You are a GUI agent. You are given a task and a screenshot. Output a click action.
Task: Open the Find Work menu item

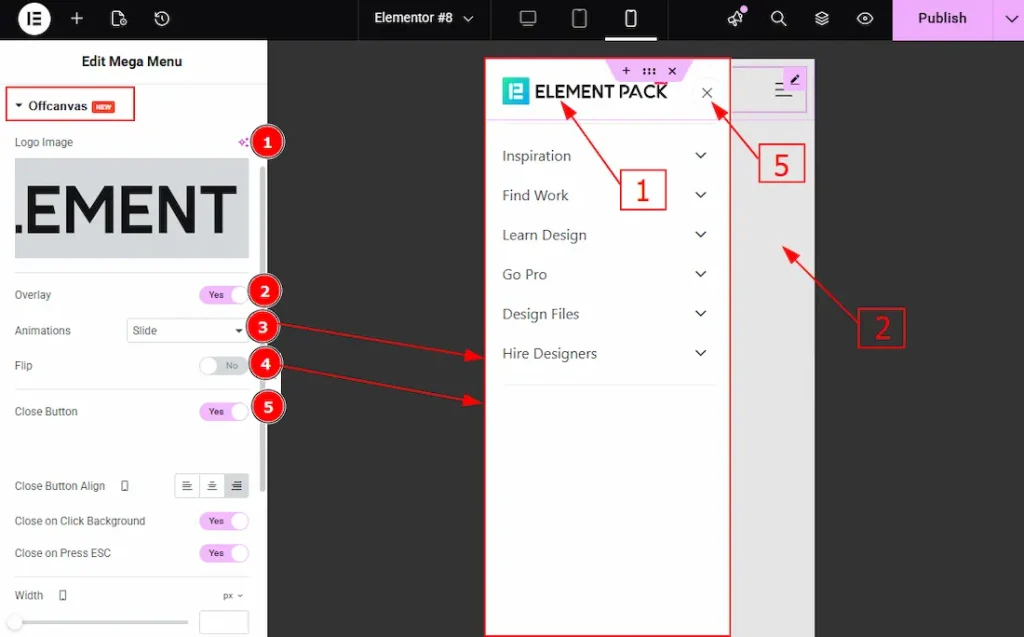(x=536, y=195)
